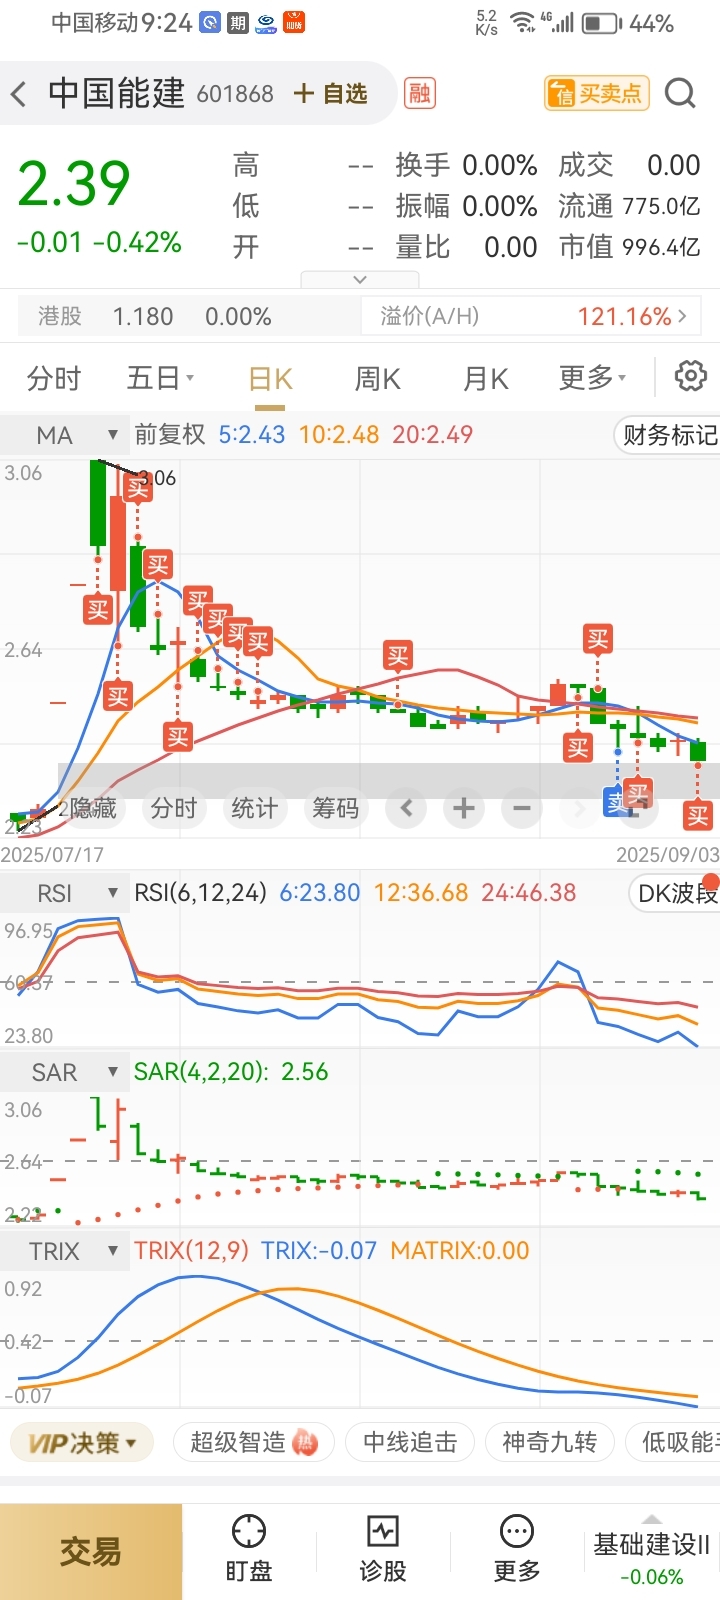Open the MA indicator dropdown
Screen dimensions: 720x1600
pyautogui.click(x=64, y=435)
